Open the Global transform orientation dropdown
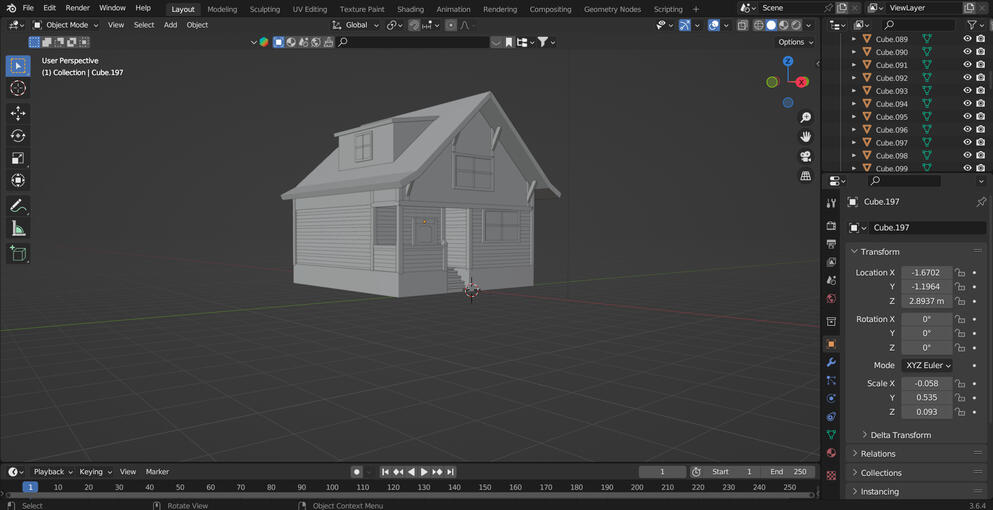Viewport: 993px width, 510px height. [355, 25]
